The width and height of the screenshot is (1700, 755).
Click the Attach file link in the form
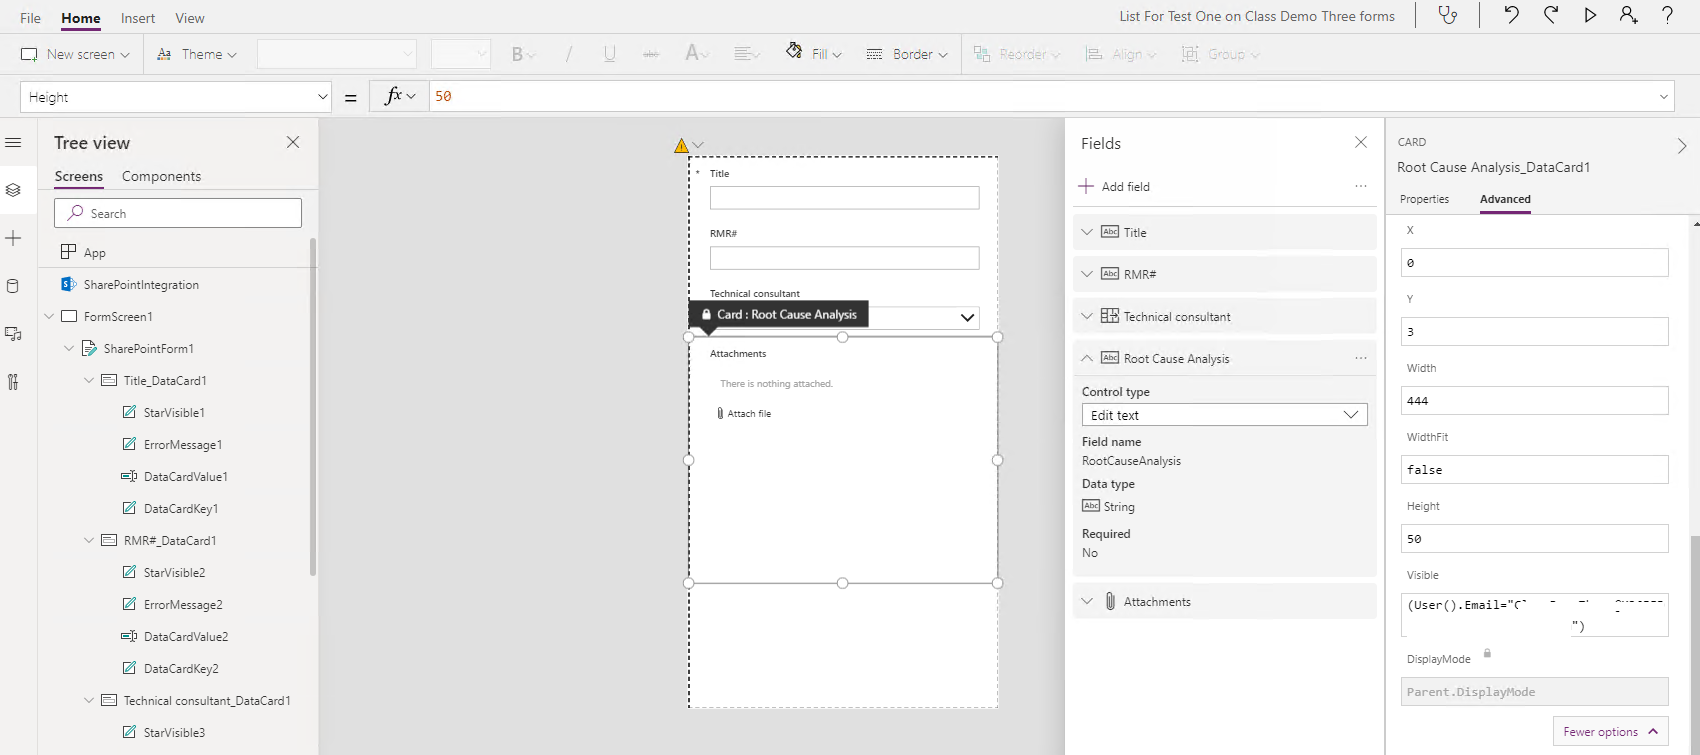744,413
